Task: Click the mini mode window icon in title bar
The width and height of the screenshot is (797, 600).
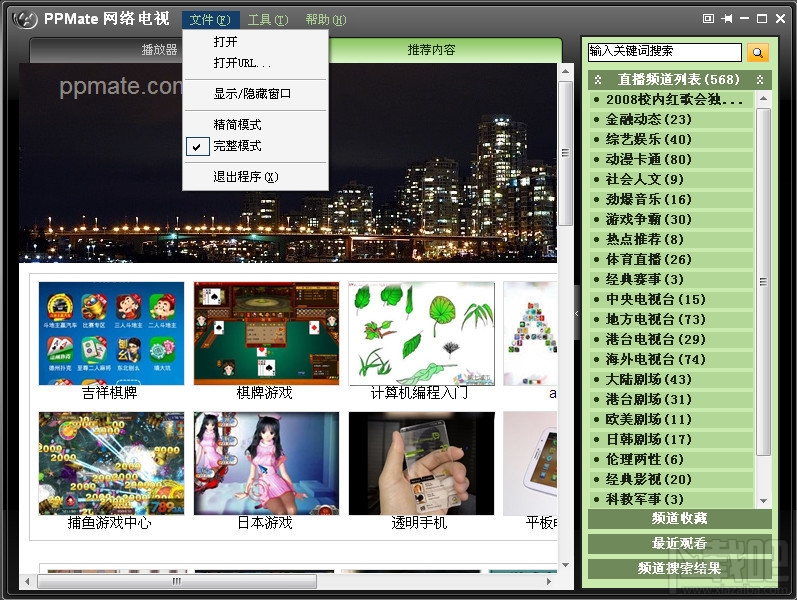Action: (708, 19)
